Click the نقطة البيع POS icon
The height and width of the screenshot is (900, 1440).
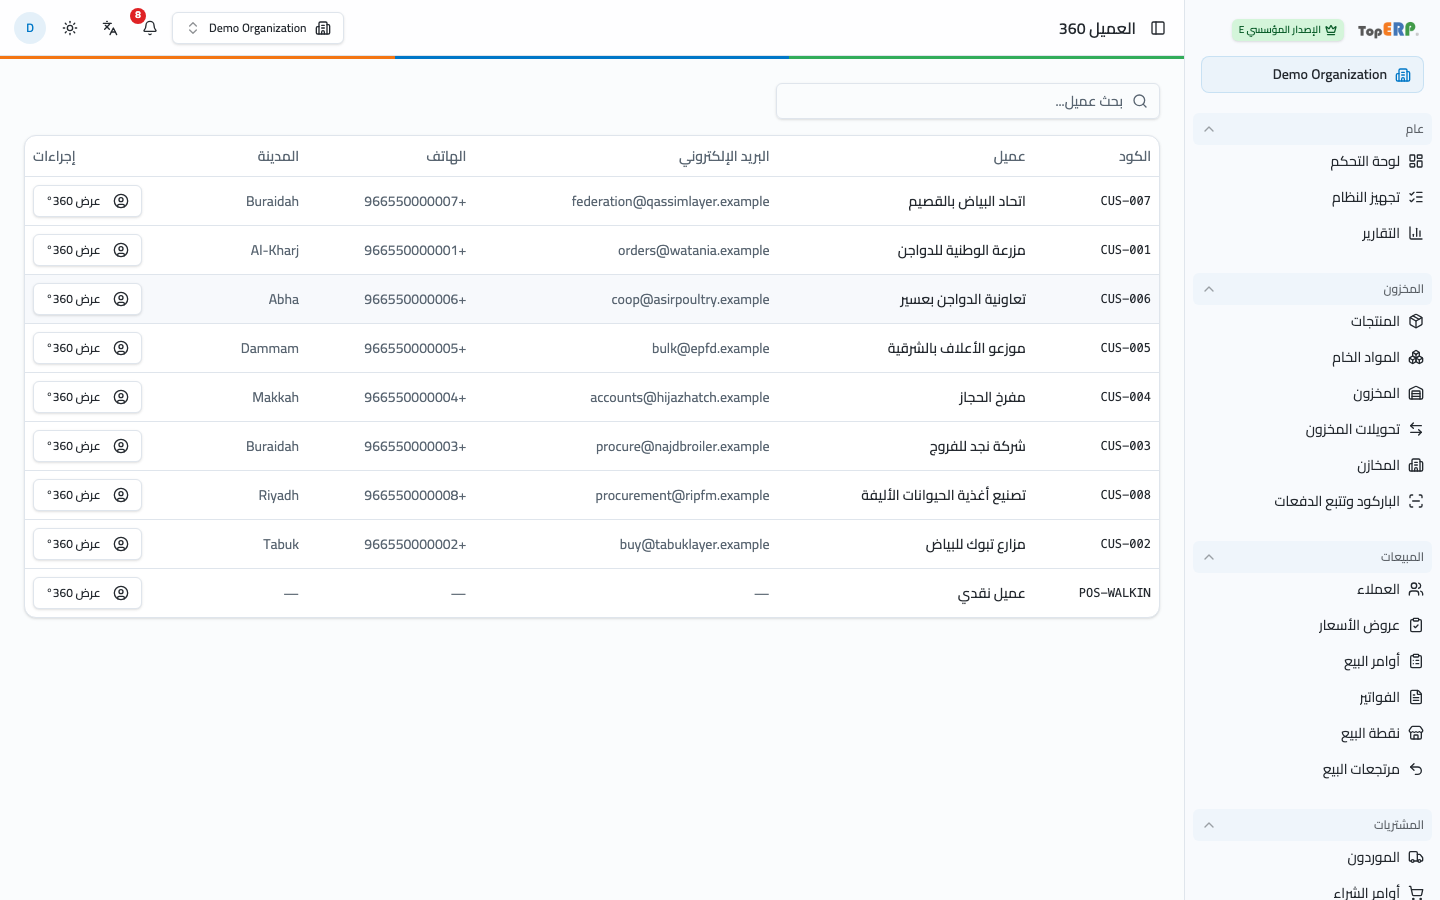1416,733
